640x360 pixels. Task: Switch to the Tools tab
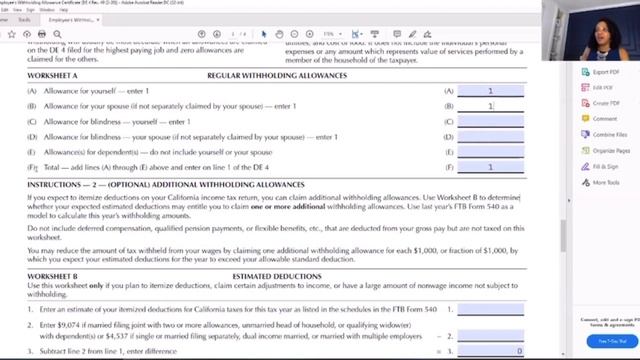24,20
